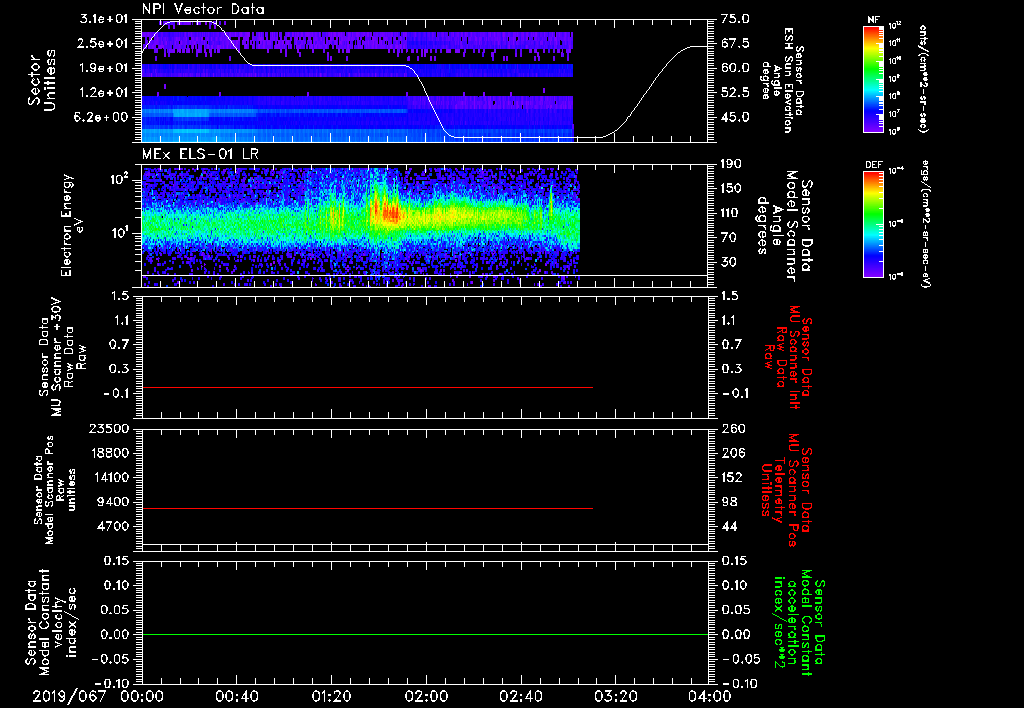
Task: Click the "1.9e+01" sector tick label
Action: click(x=104, y=68)
